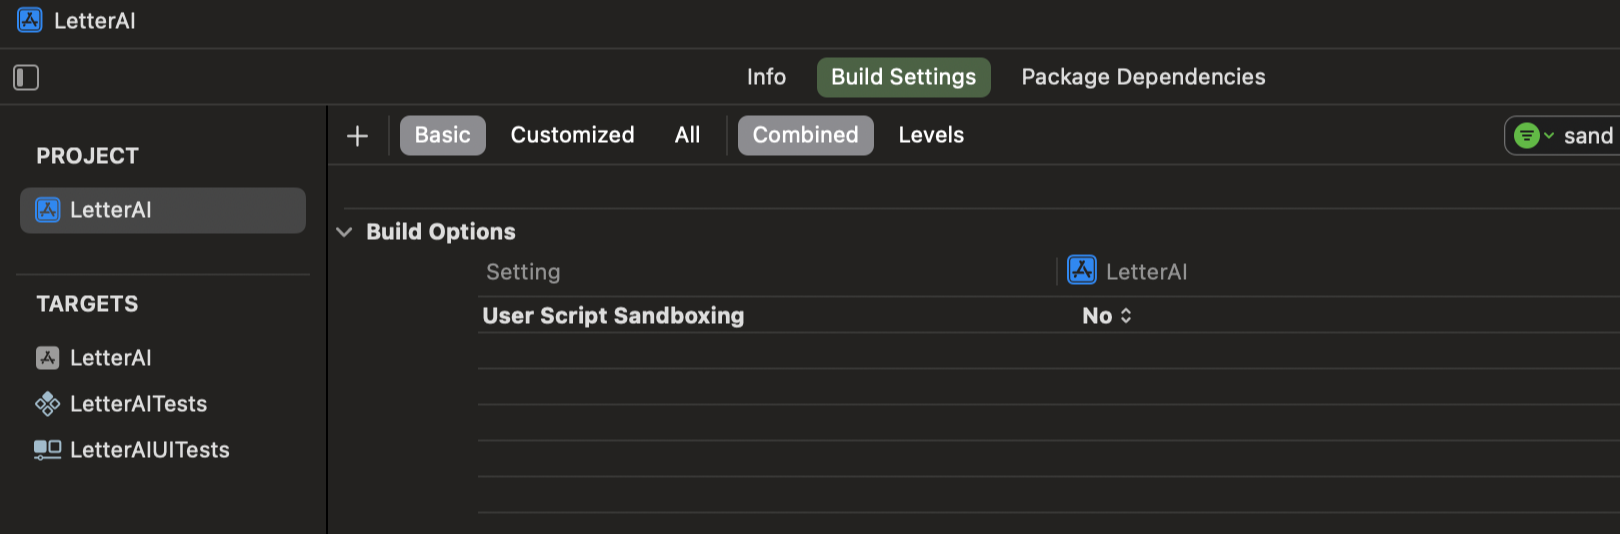
Task: Click the LetterAI app target icon
Action: [x=48, y=358]
